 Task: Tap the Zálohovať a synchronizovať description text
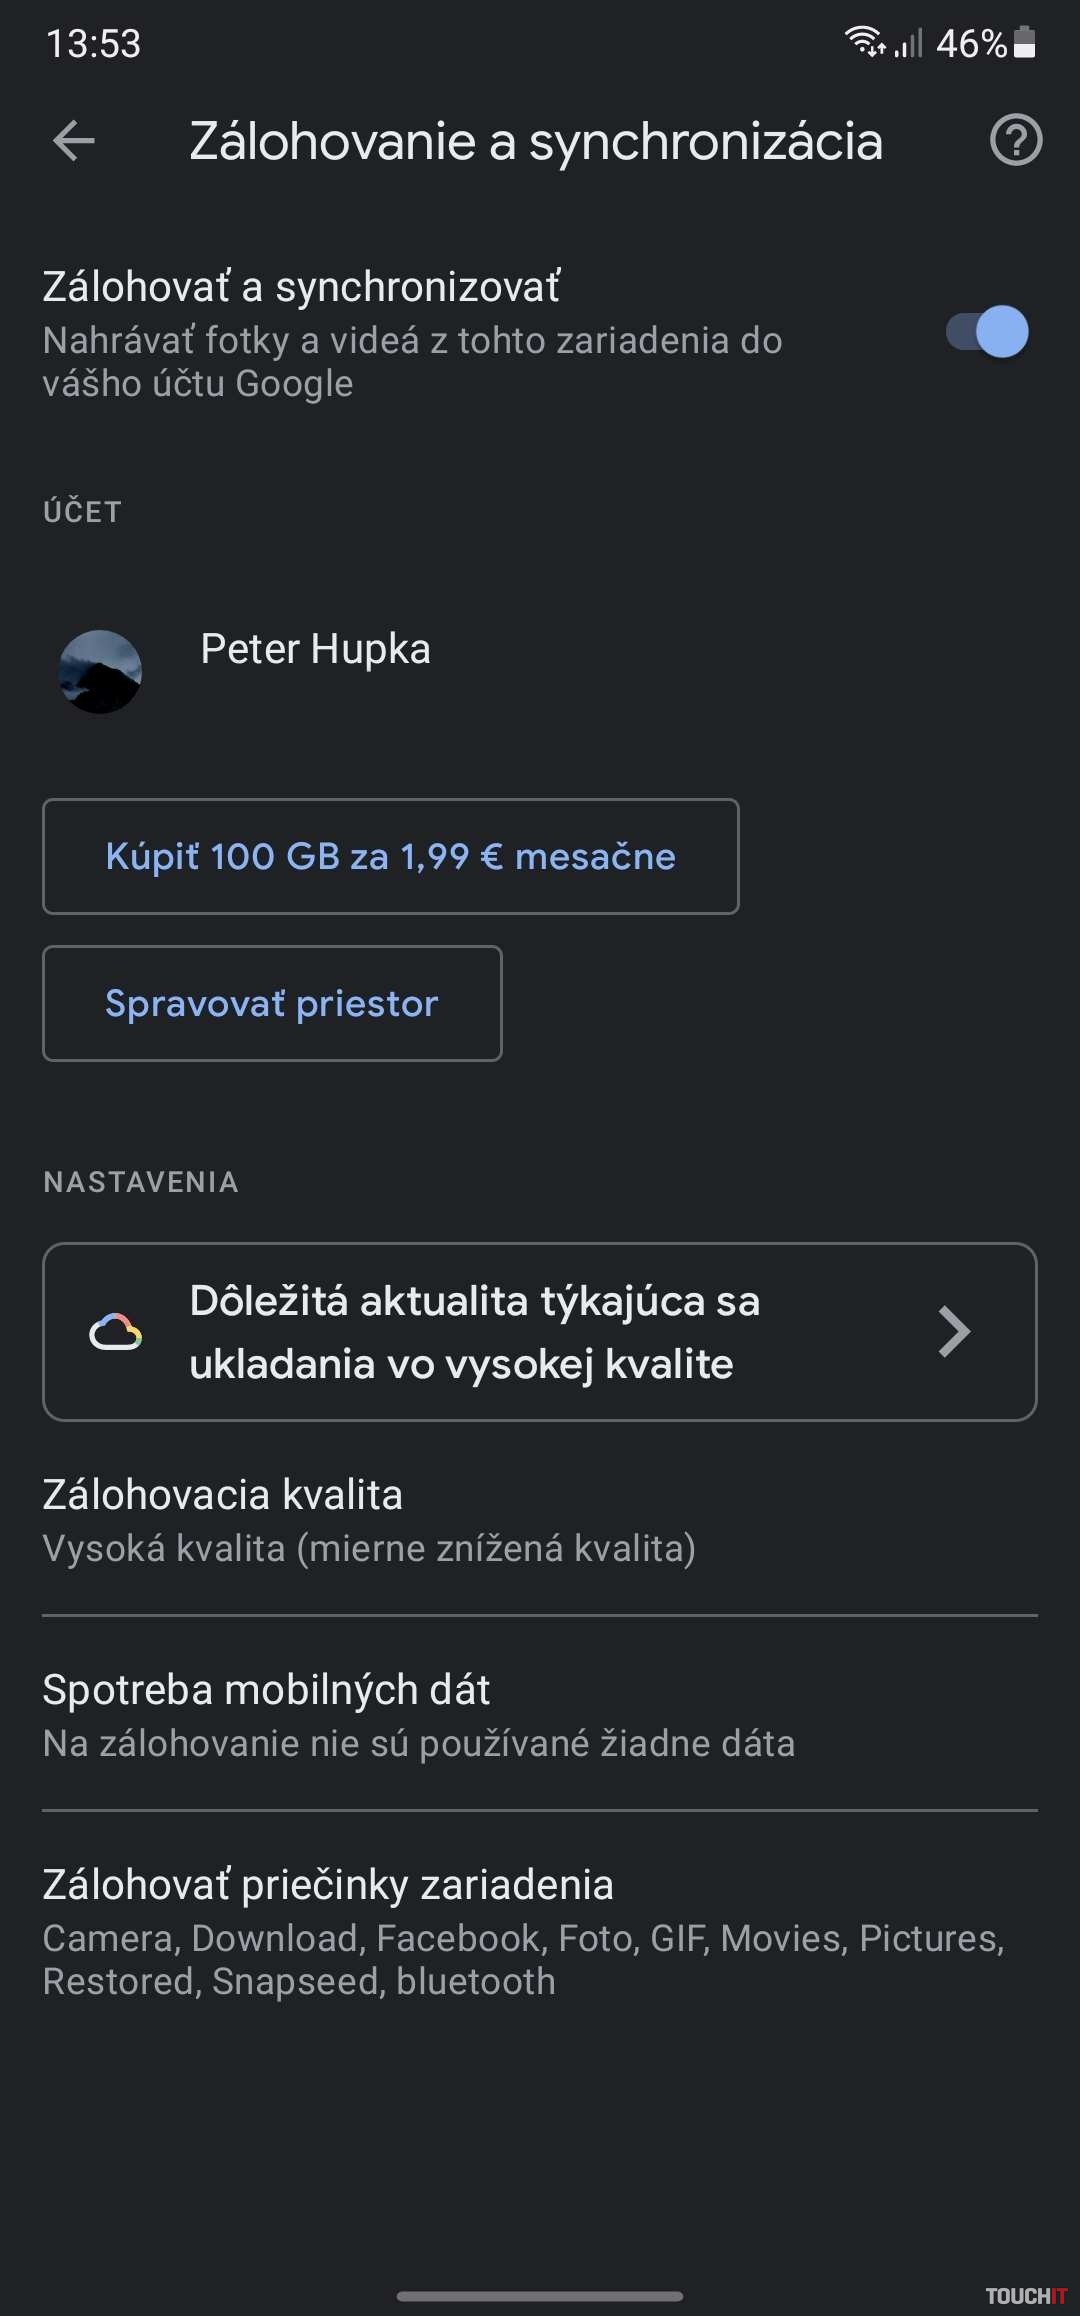click(x=412, y=362)
